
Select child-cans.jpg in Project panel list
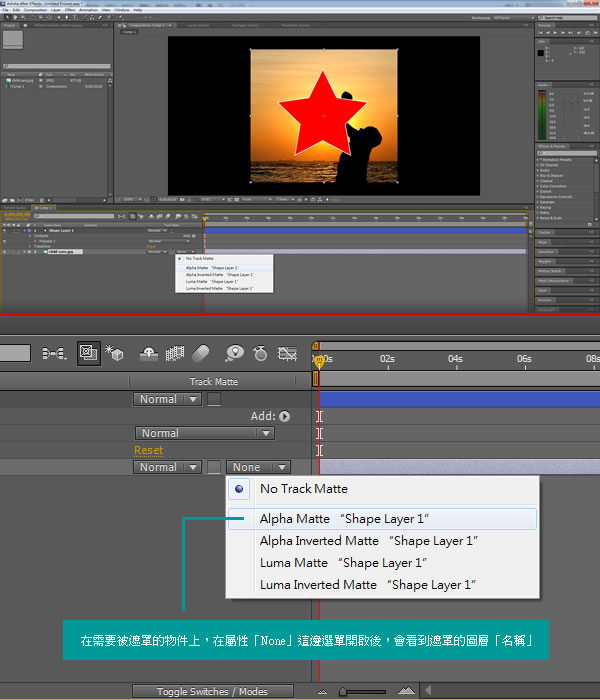pyautogui.click(x=22, y=81)
